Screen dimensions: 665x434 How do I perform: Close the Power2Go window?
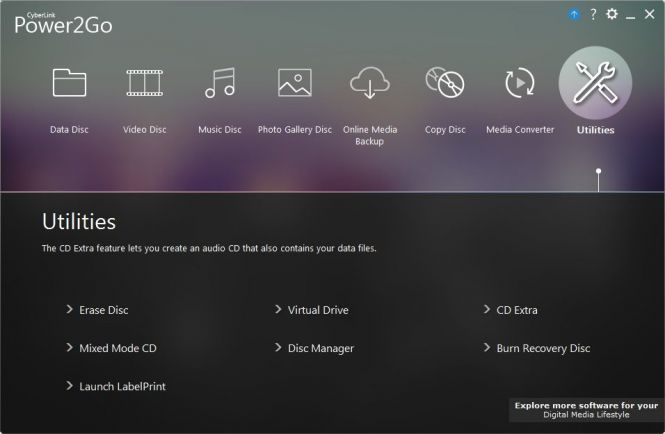point(649,14)
